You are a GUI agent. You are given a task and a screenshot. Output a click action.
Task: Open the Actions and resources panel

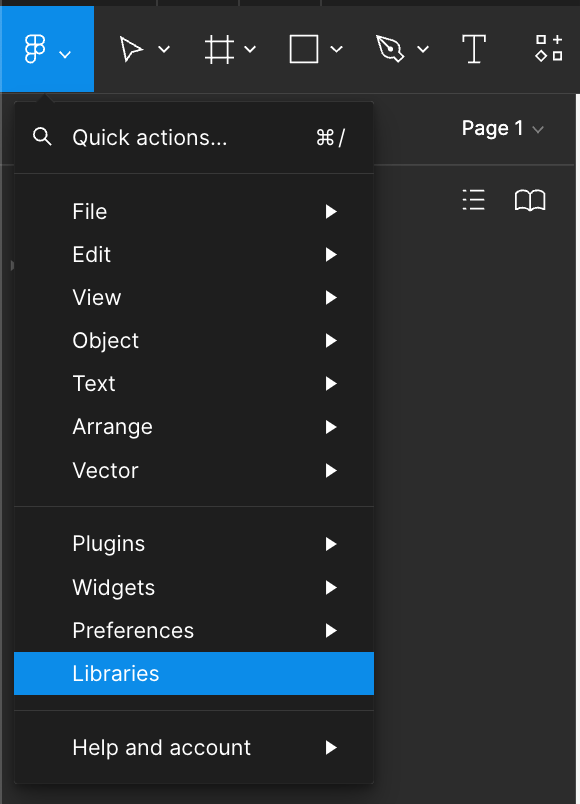pyautogui.click(x=548, y=48)
